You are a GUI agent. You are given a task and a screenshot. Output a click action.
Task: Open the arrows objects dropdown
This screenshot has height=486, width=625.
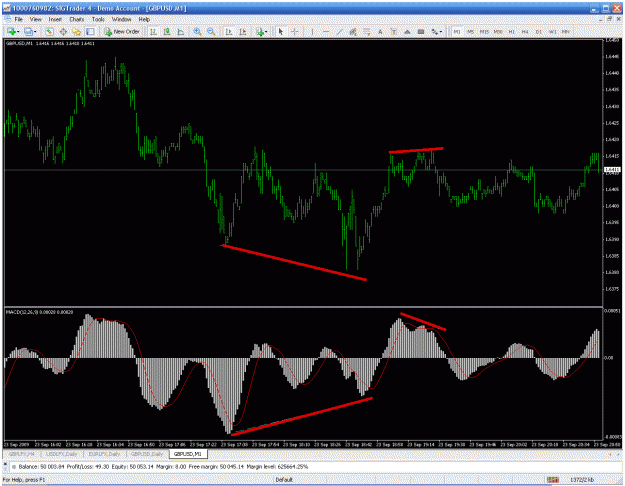[x=436, y=31]
